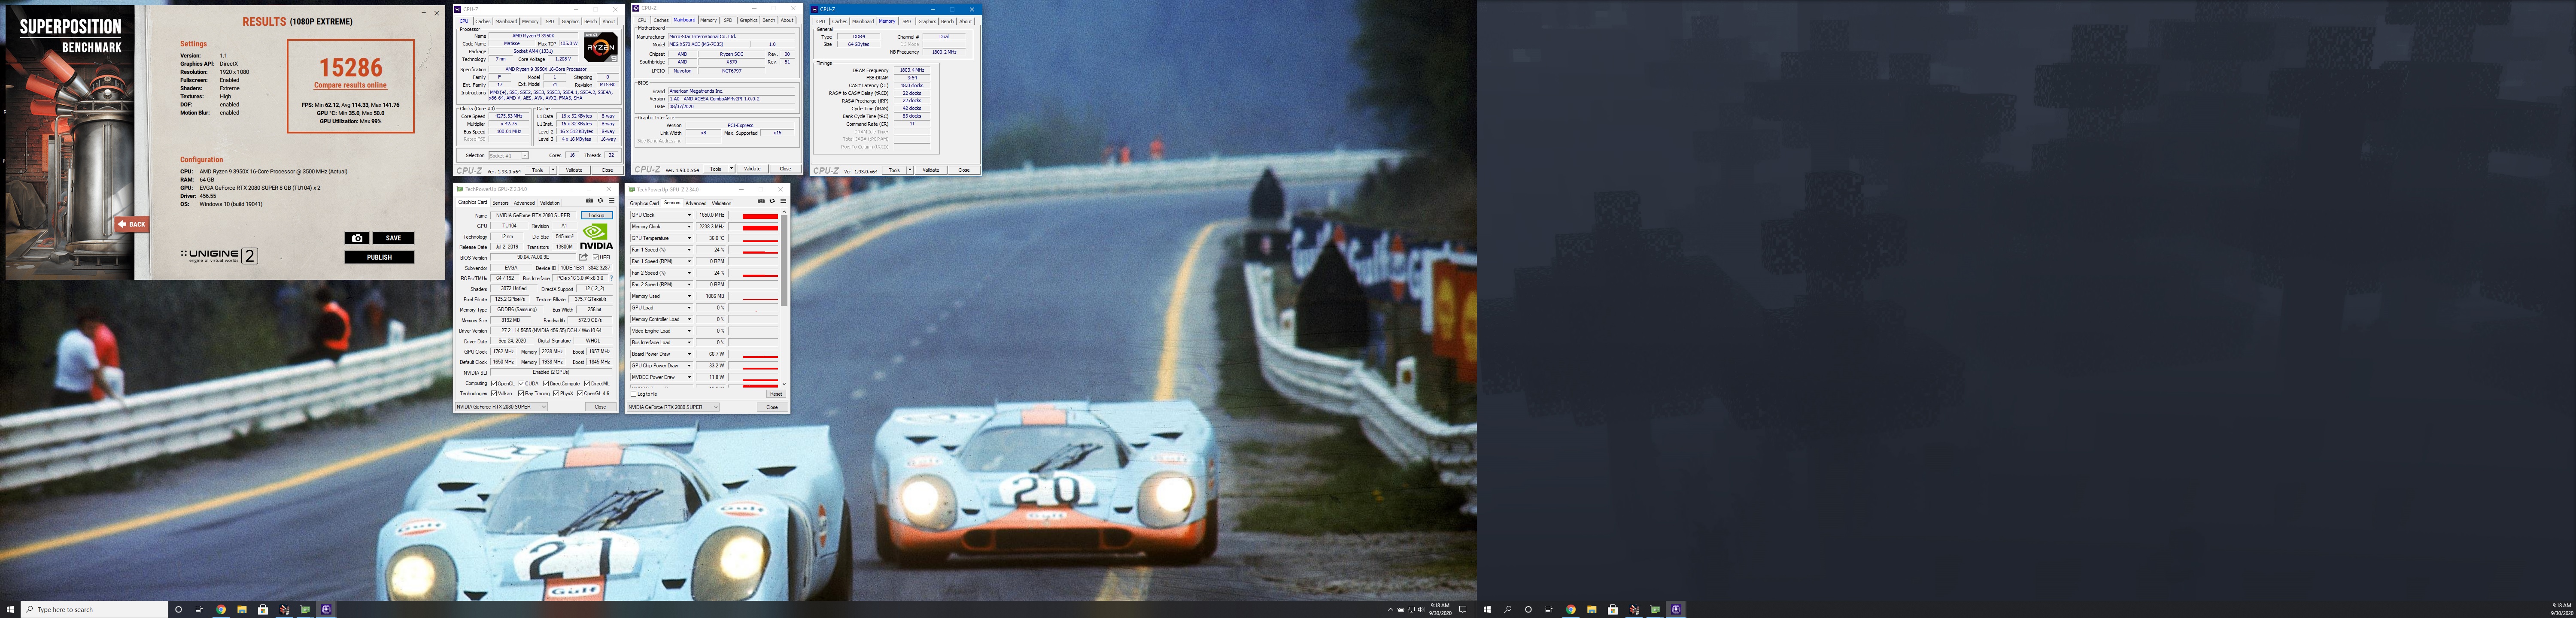Viewport: 2576px width, 618px height.
Task: Open Microsoft Store from the main taskbar
Action: 263,609
